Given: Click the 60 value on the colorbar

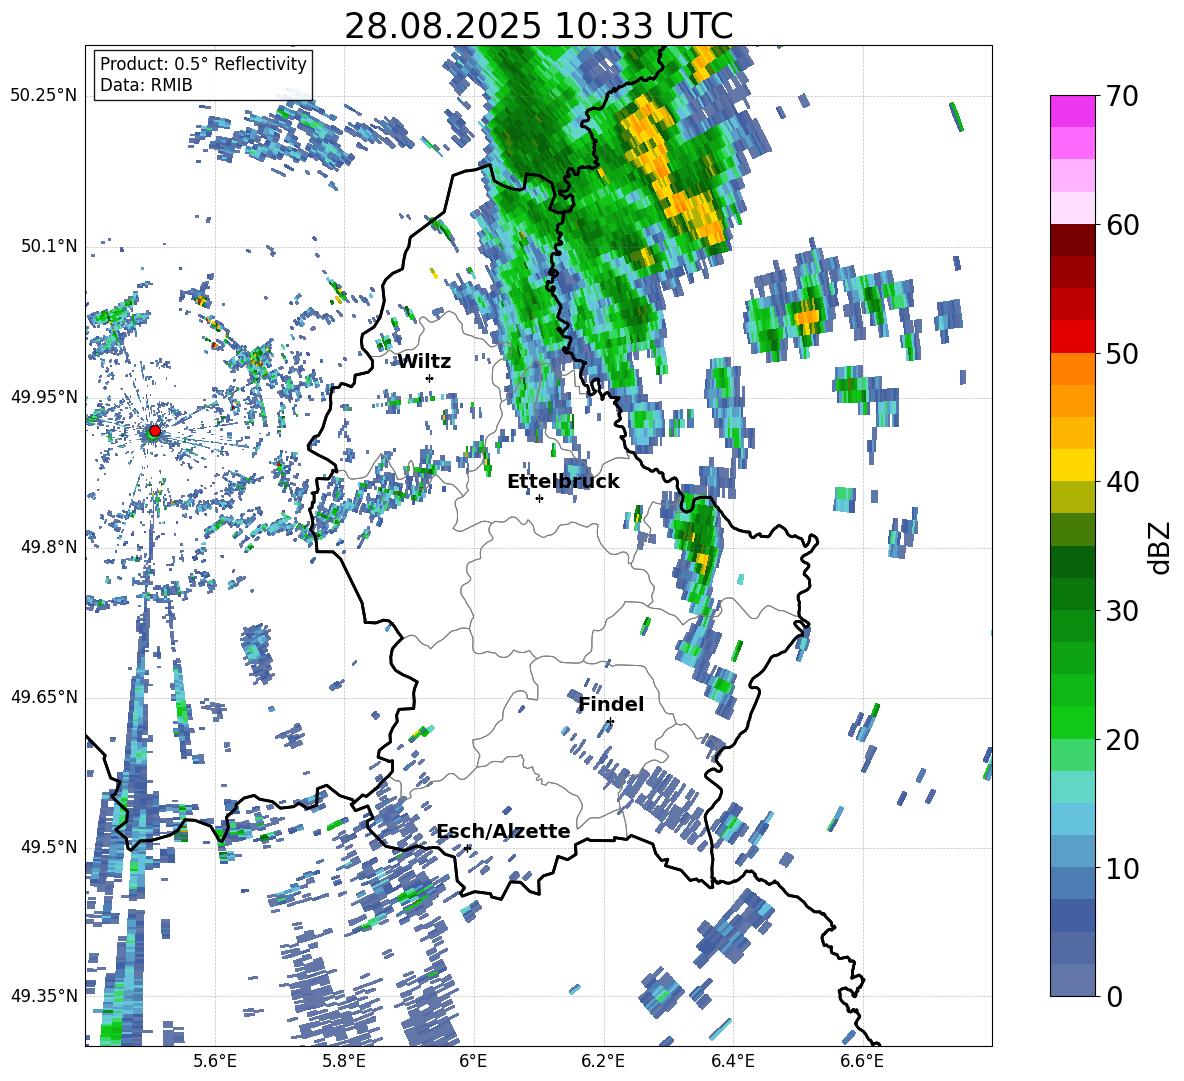Looking at the screenshot, I should point(1123,225).
